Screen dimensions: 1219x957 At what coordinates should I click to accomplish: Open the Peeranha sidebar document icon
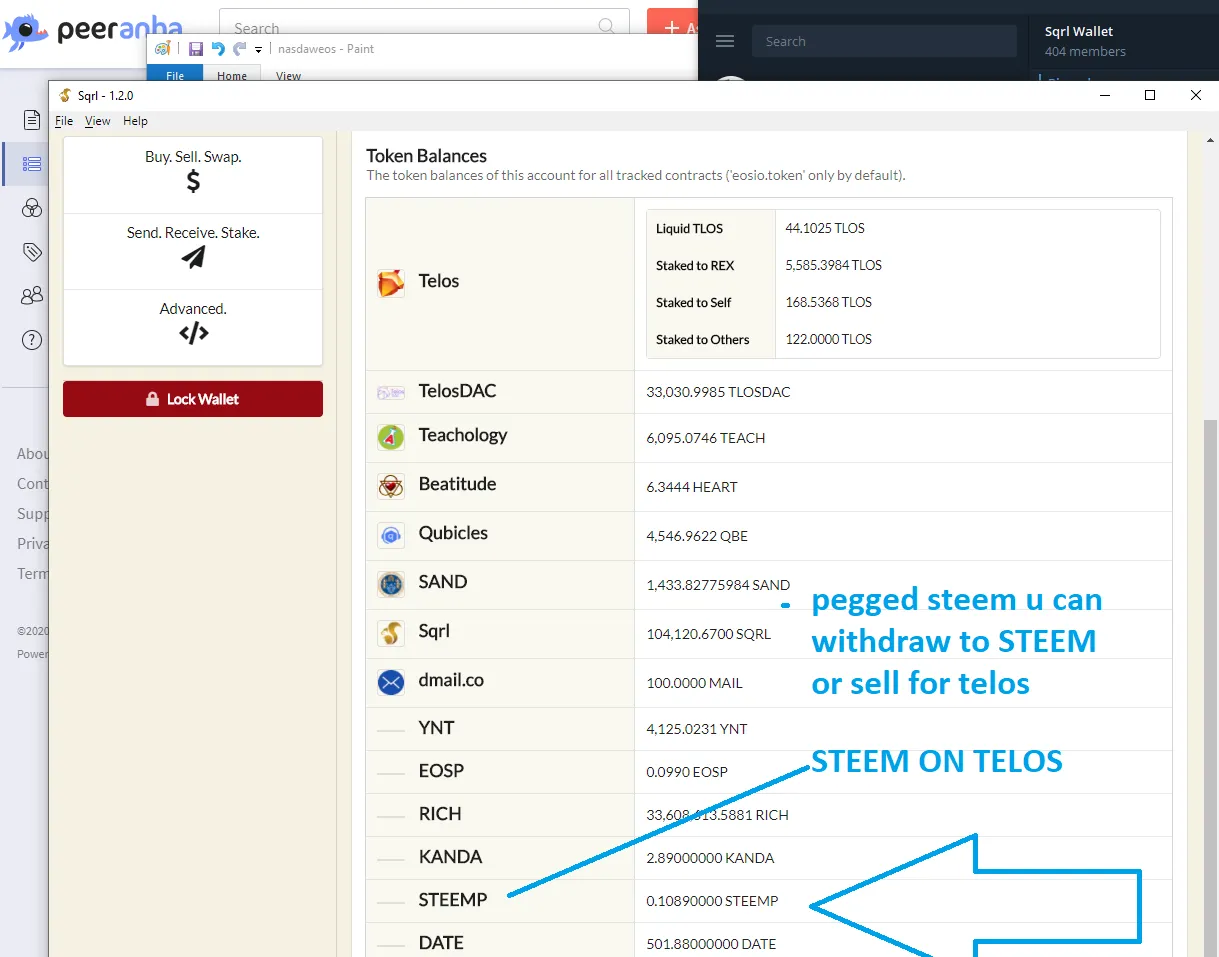32,120
